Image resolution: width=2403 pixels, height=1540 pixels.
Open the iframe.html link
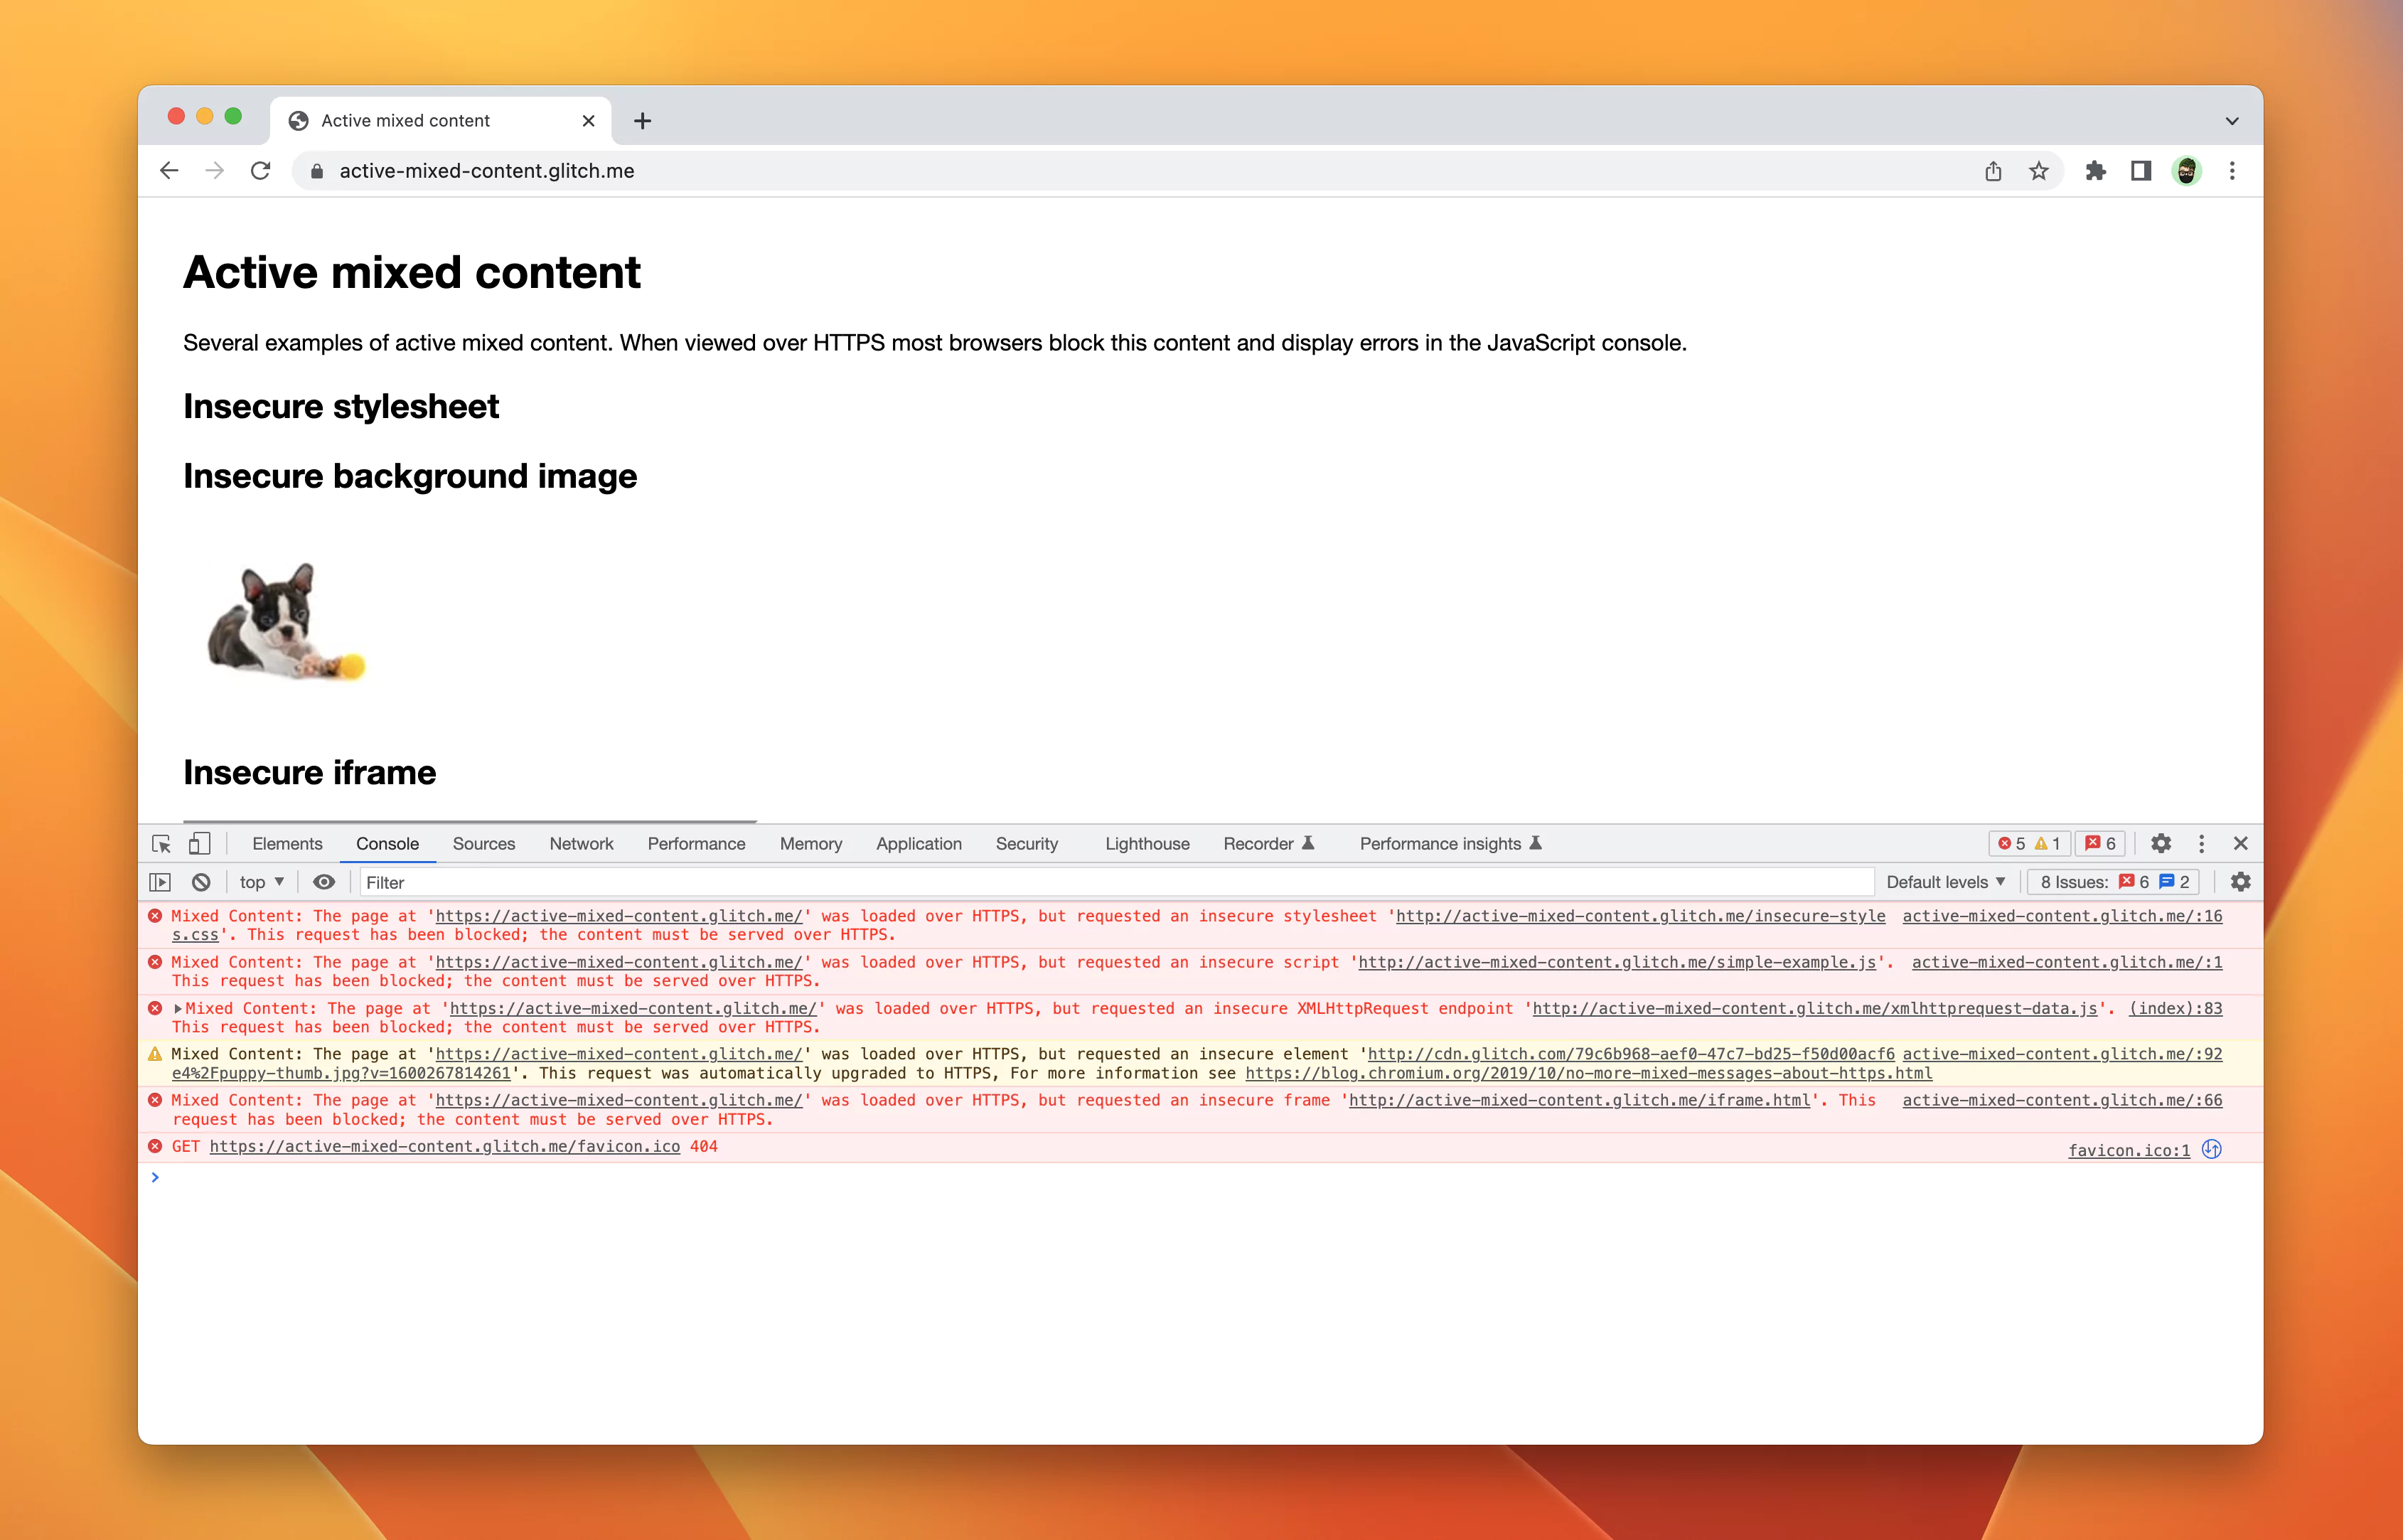coord(1579,1100)
